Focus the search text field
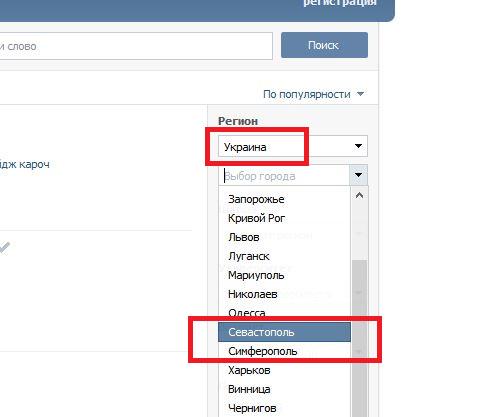Screen dimensions: 486x417 [136, 46]
